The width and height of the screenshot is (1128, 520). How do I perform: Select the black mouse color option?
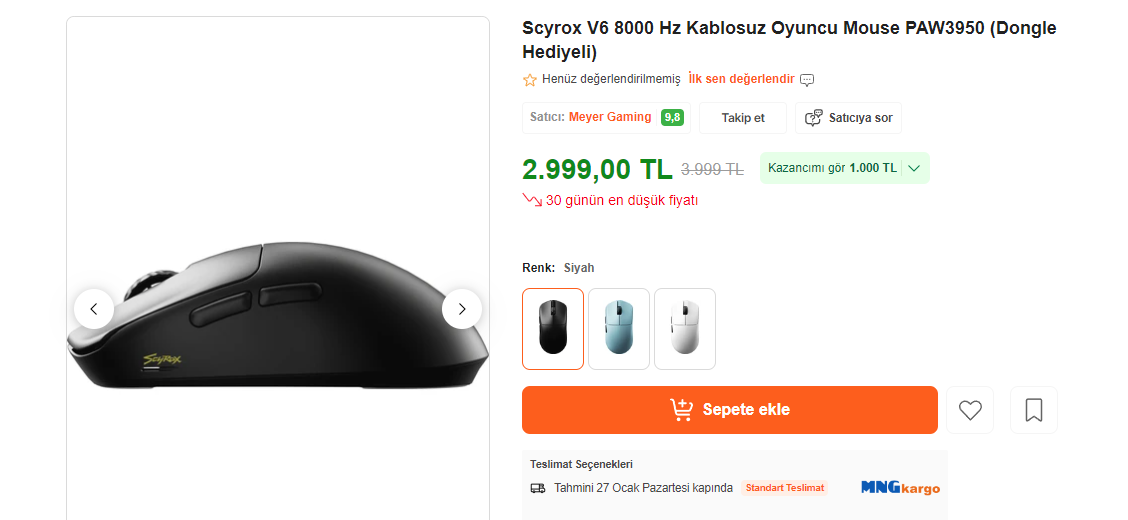553,329
